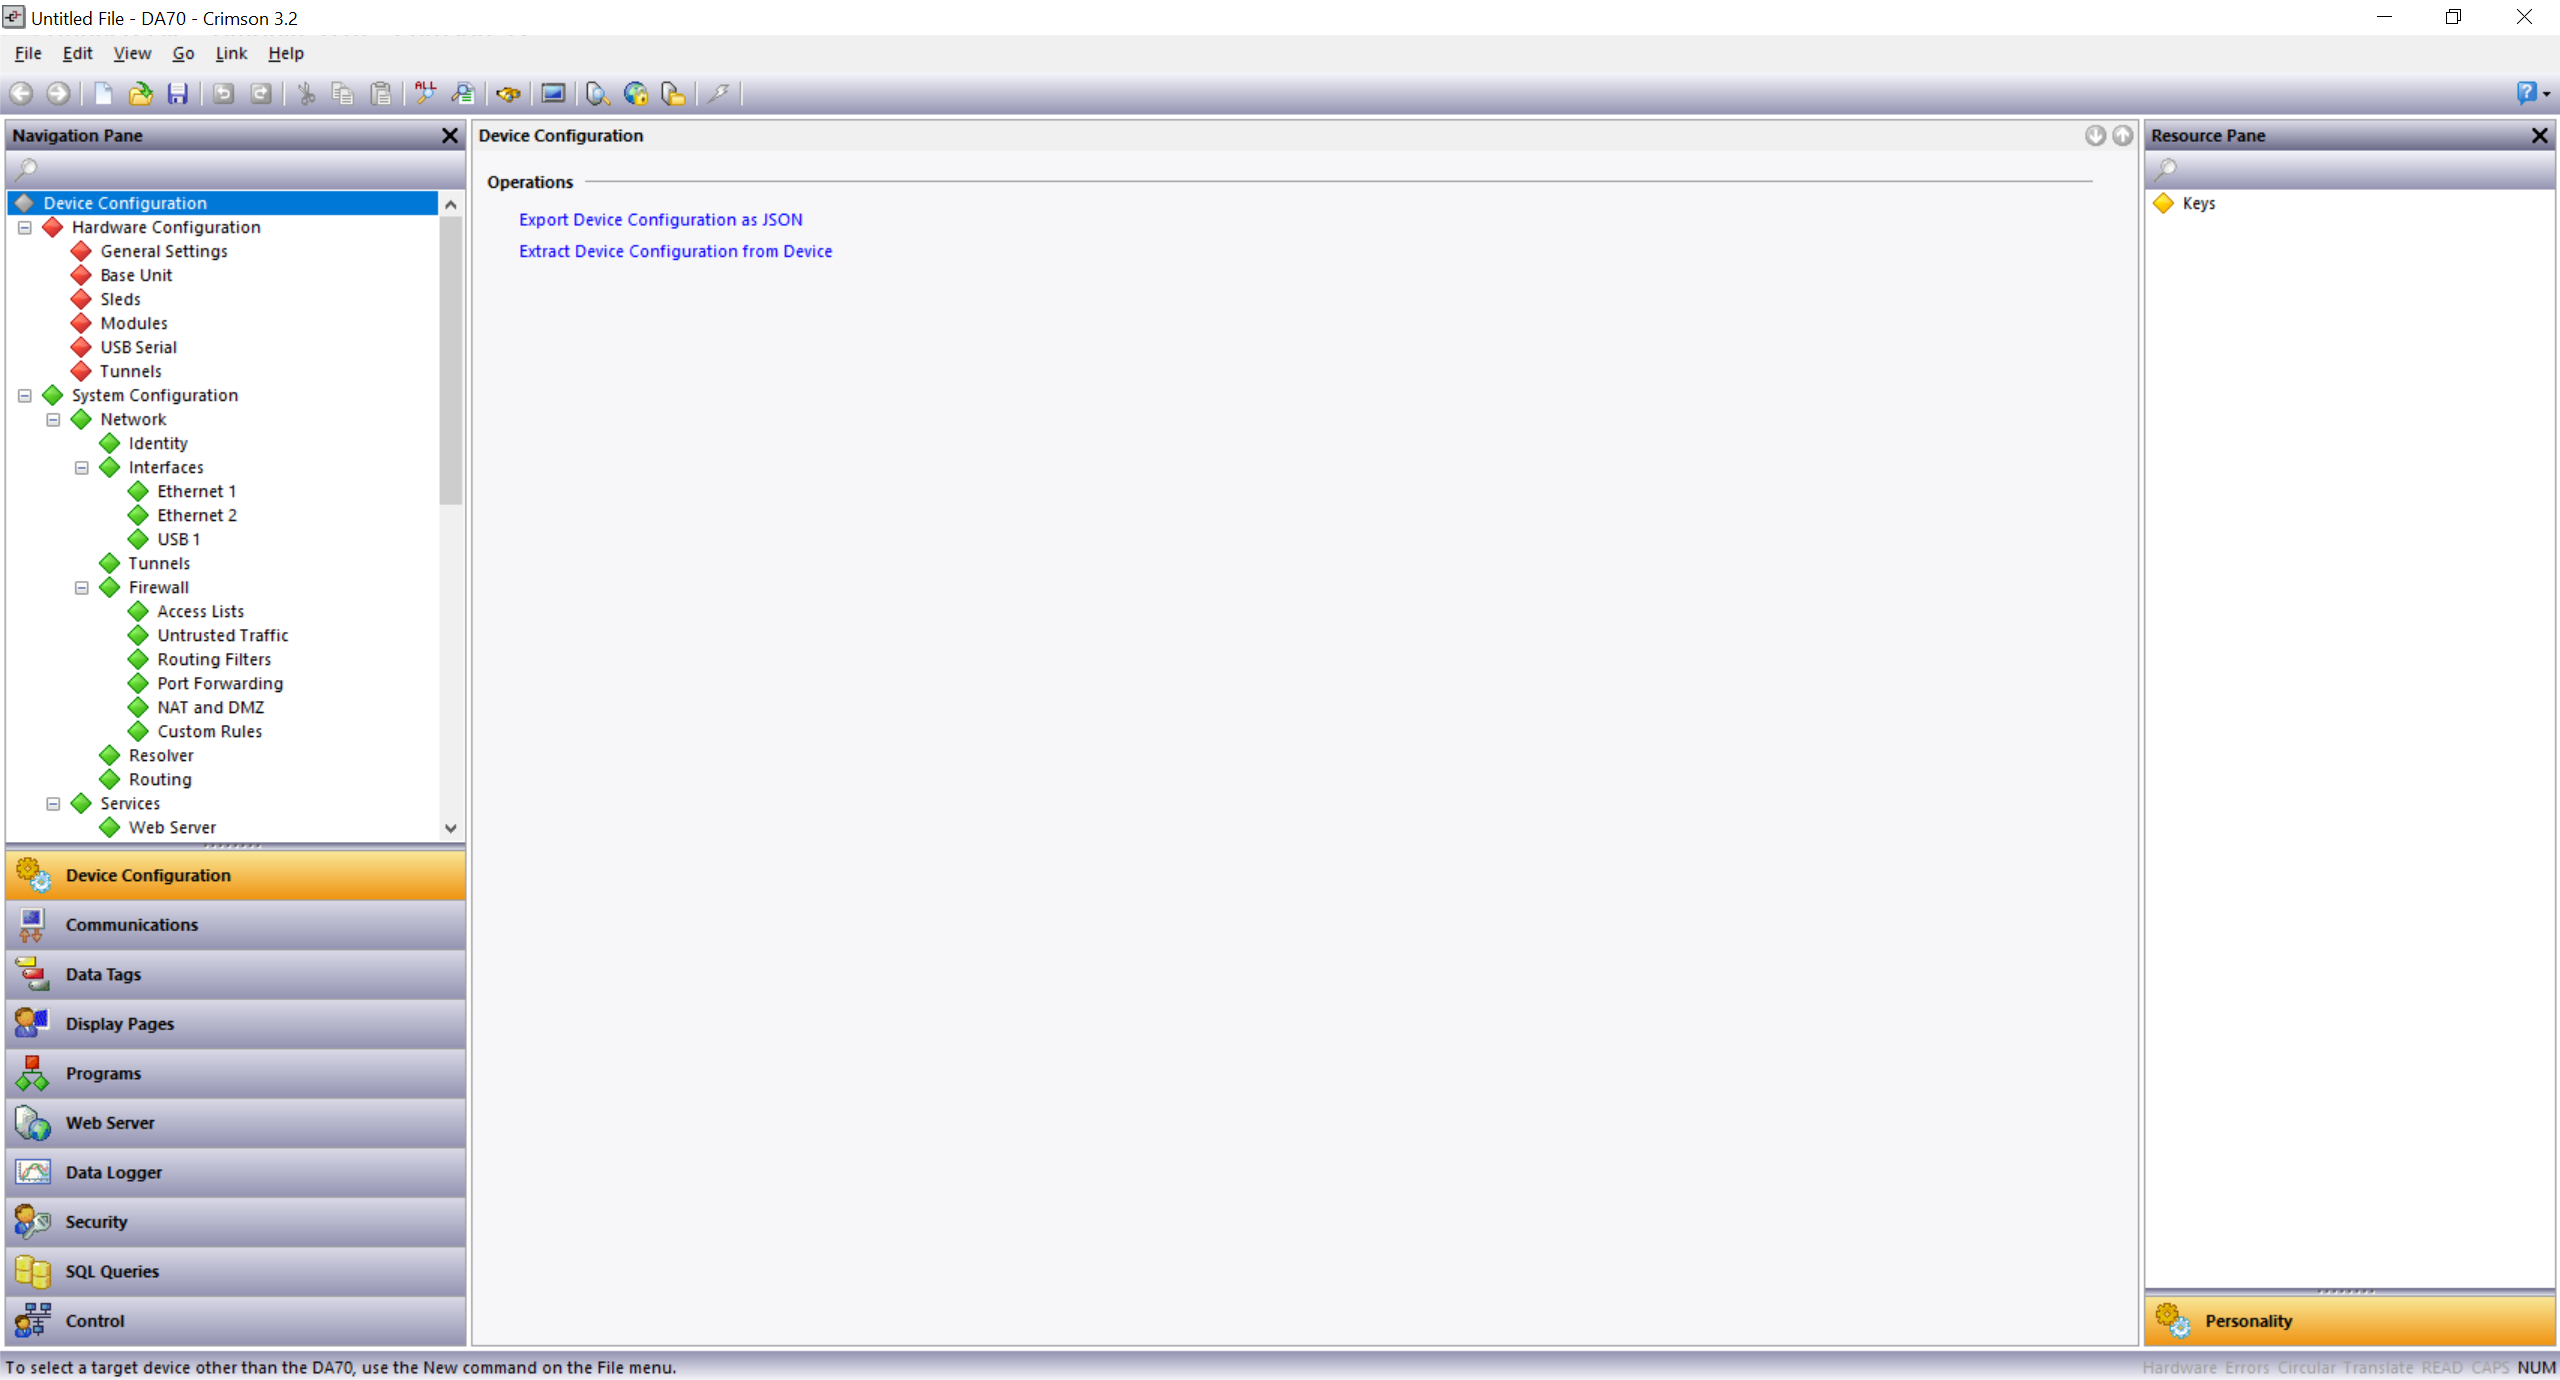2560x1380 pixels.
Task: Open the View menu
Action: [x=131, y=54]
